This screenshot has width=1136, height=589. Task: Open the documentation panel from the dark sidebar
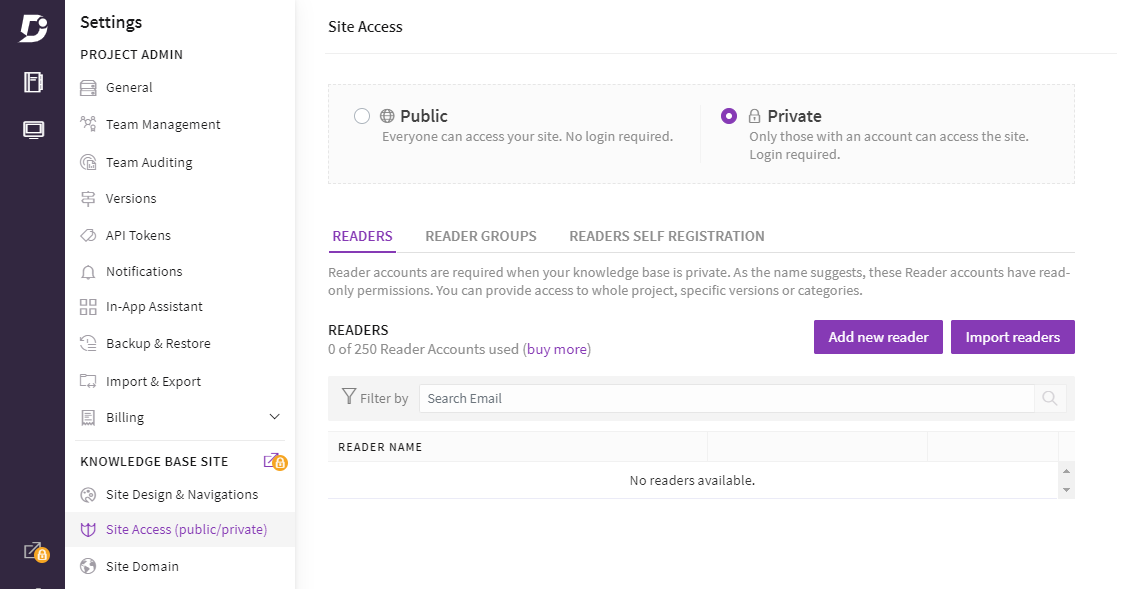point(31,82)
